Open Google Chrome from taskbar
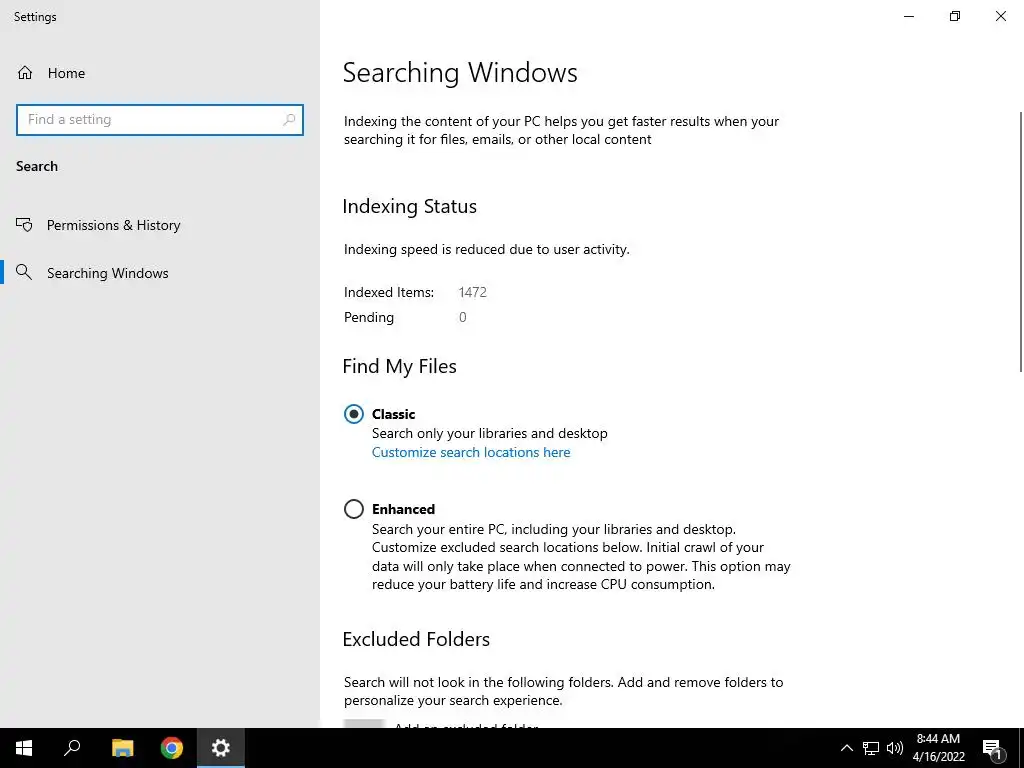Viewport: 1024px width, 768px height. [x=172, y=748]
